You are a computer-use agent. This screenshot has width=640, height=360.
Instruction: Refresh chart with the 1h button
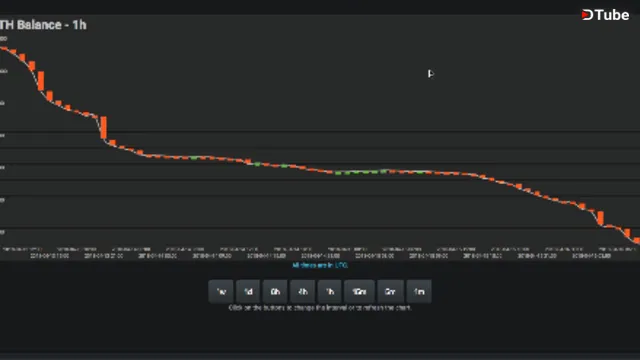pos(330,291)
